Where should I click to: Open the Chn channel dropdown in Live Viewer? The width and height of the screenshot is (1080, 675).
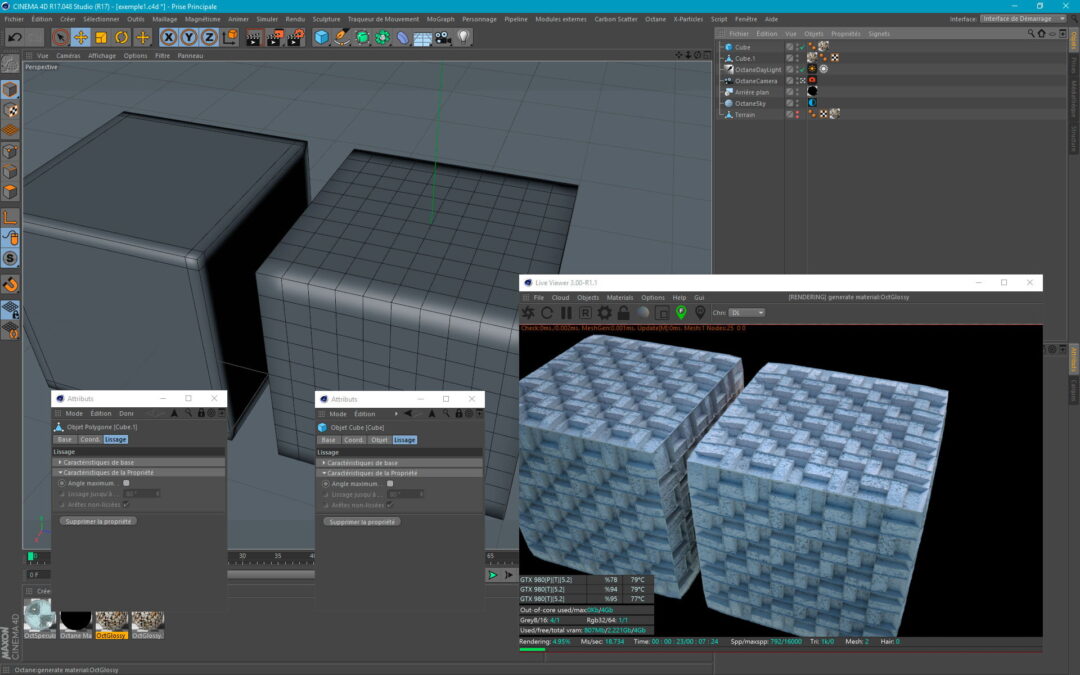coord(746,313)
